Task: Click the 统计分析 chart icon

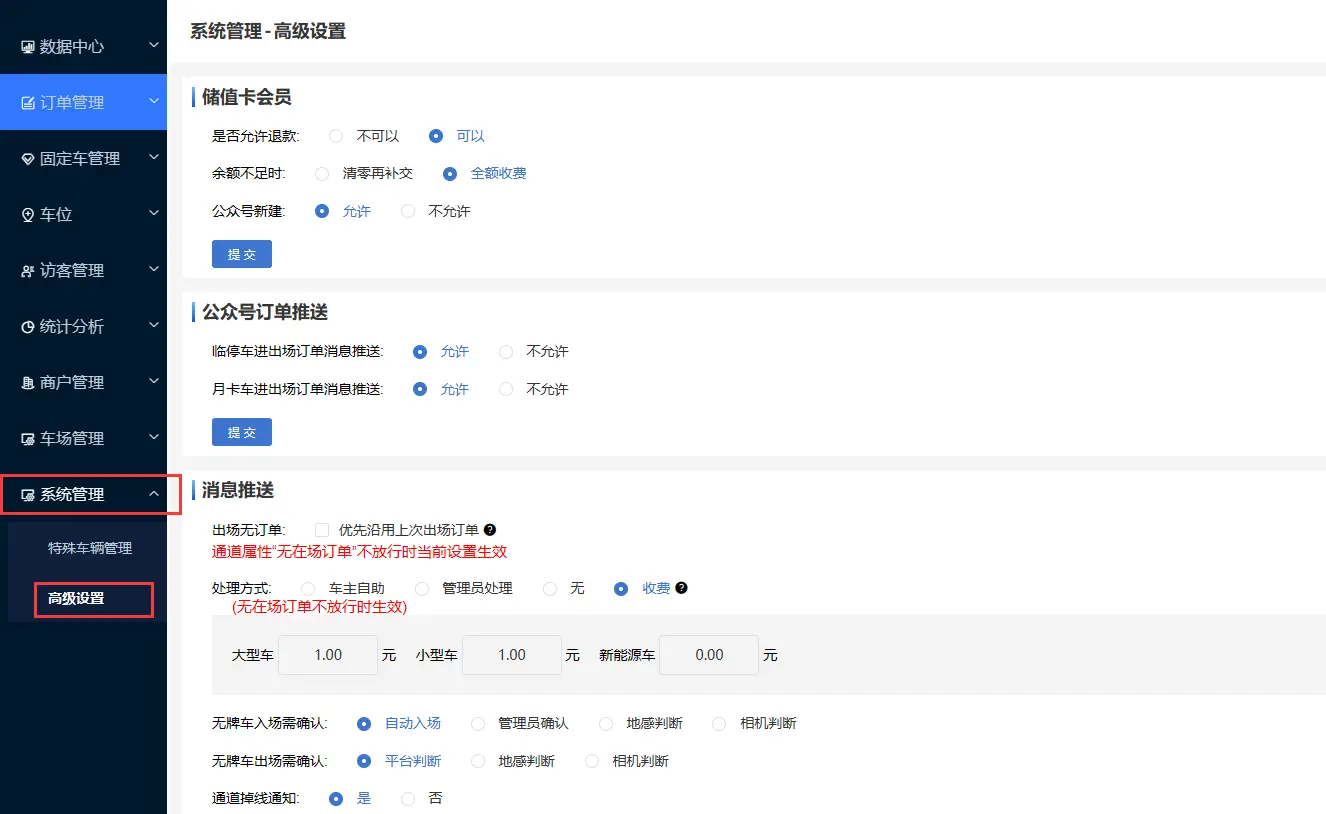Action: tap(28, 327)
